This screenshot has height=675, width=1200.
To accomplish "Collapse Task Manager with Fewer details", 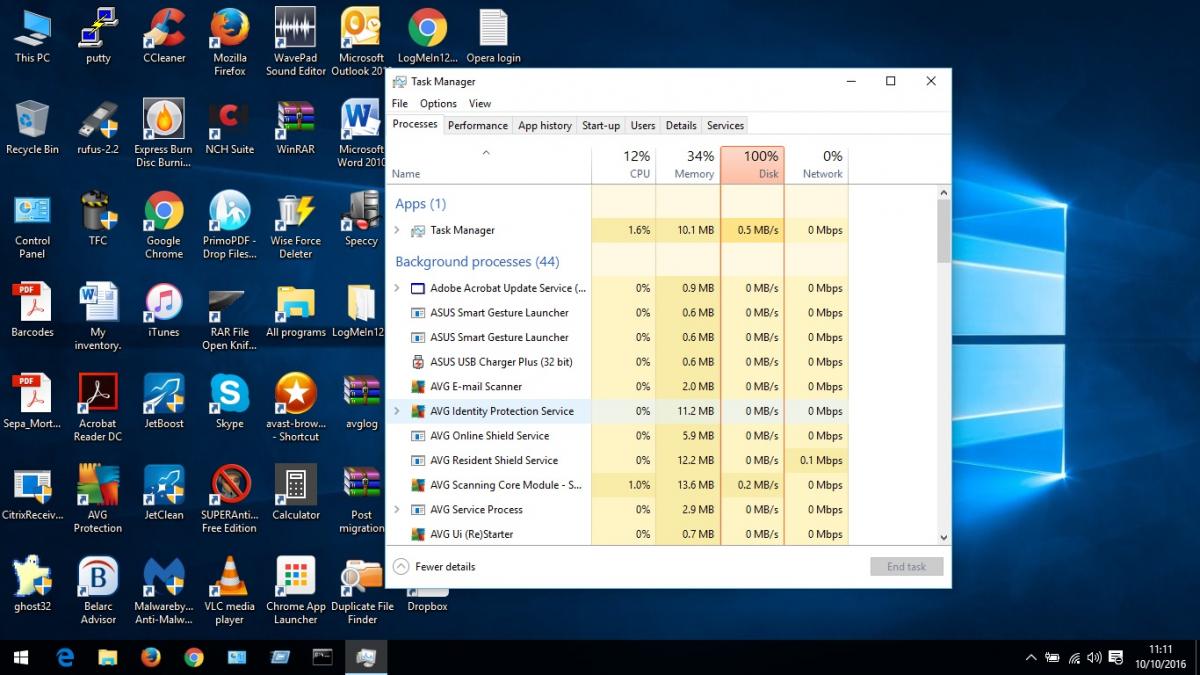I will [435, 567].
